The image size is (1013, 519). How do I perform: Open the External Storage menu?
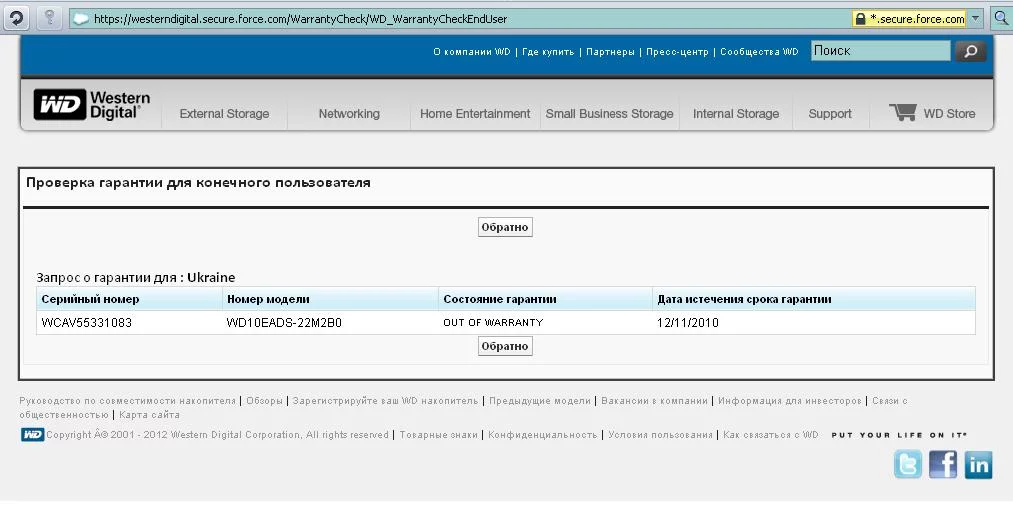pyautogui.click(x=224, y=114)
